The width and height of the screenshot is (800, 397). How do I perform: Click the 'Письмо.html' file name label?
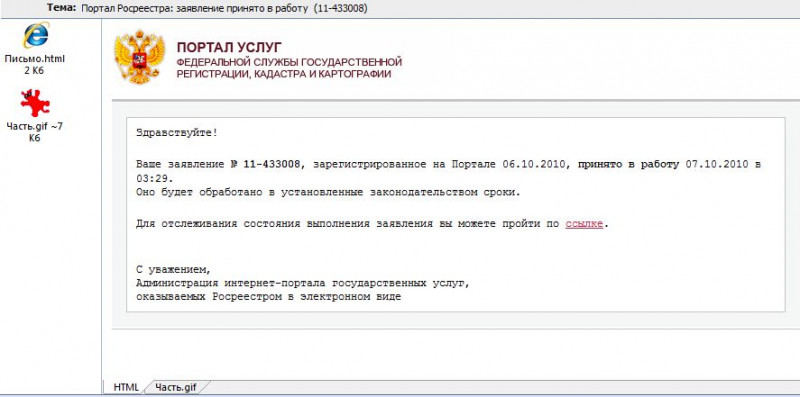click(x=35, y=59)
